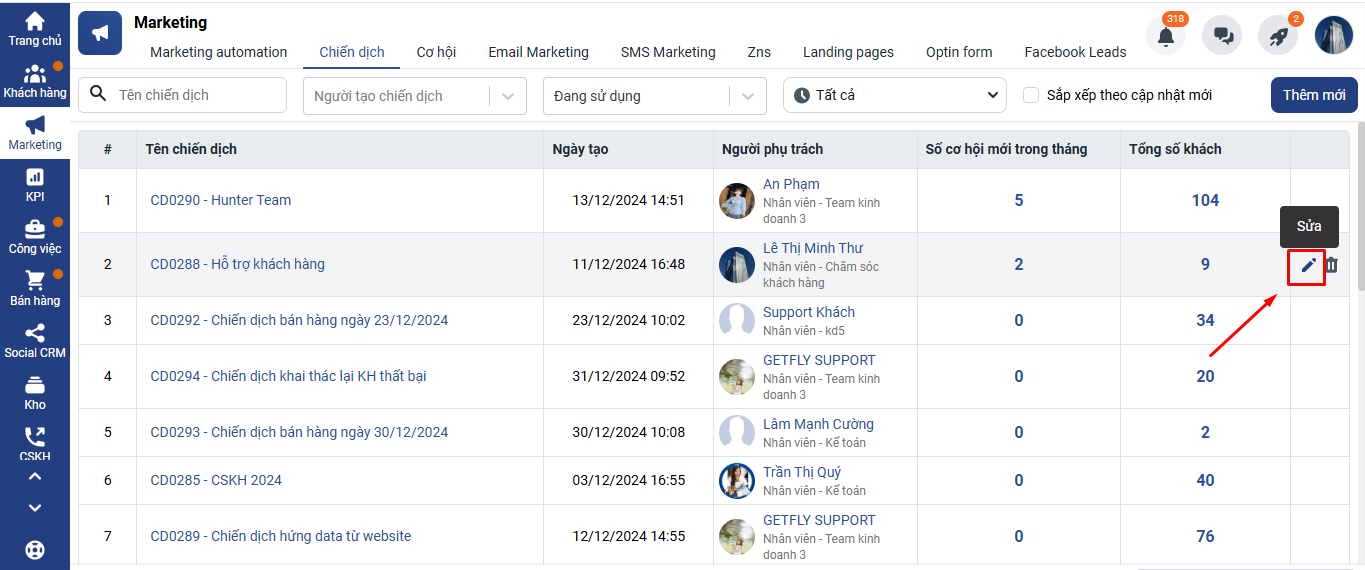
Task: Open the Tất cả time filter dropdown
Action: point(894,95)
